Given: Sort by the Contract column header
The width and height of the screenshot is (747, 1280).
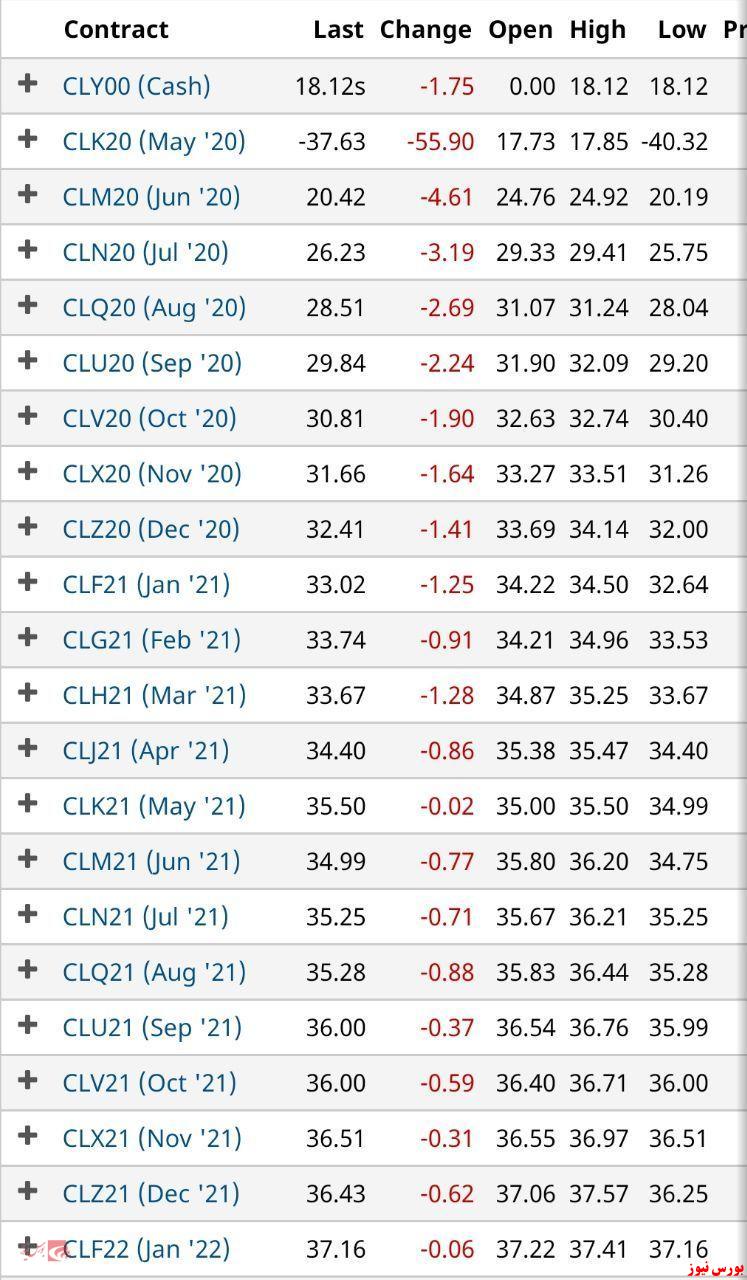Looking at the screenshot, I should pyautogui.click(x=116, y=29).
